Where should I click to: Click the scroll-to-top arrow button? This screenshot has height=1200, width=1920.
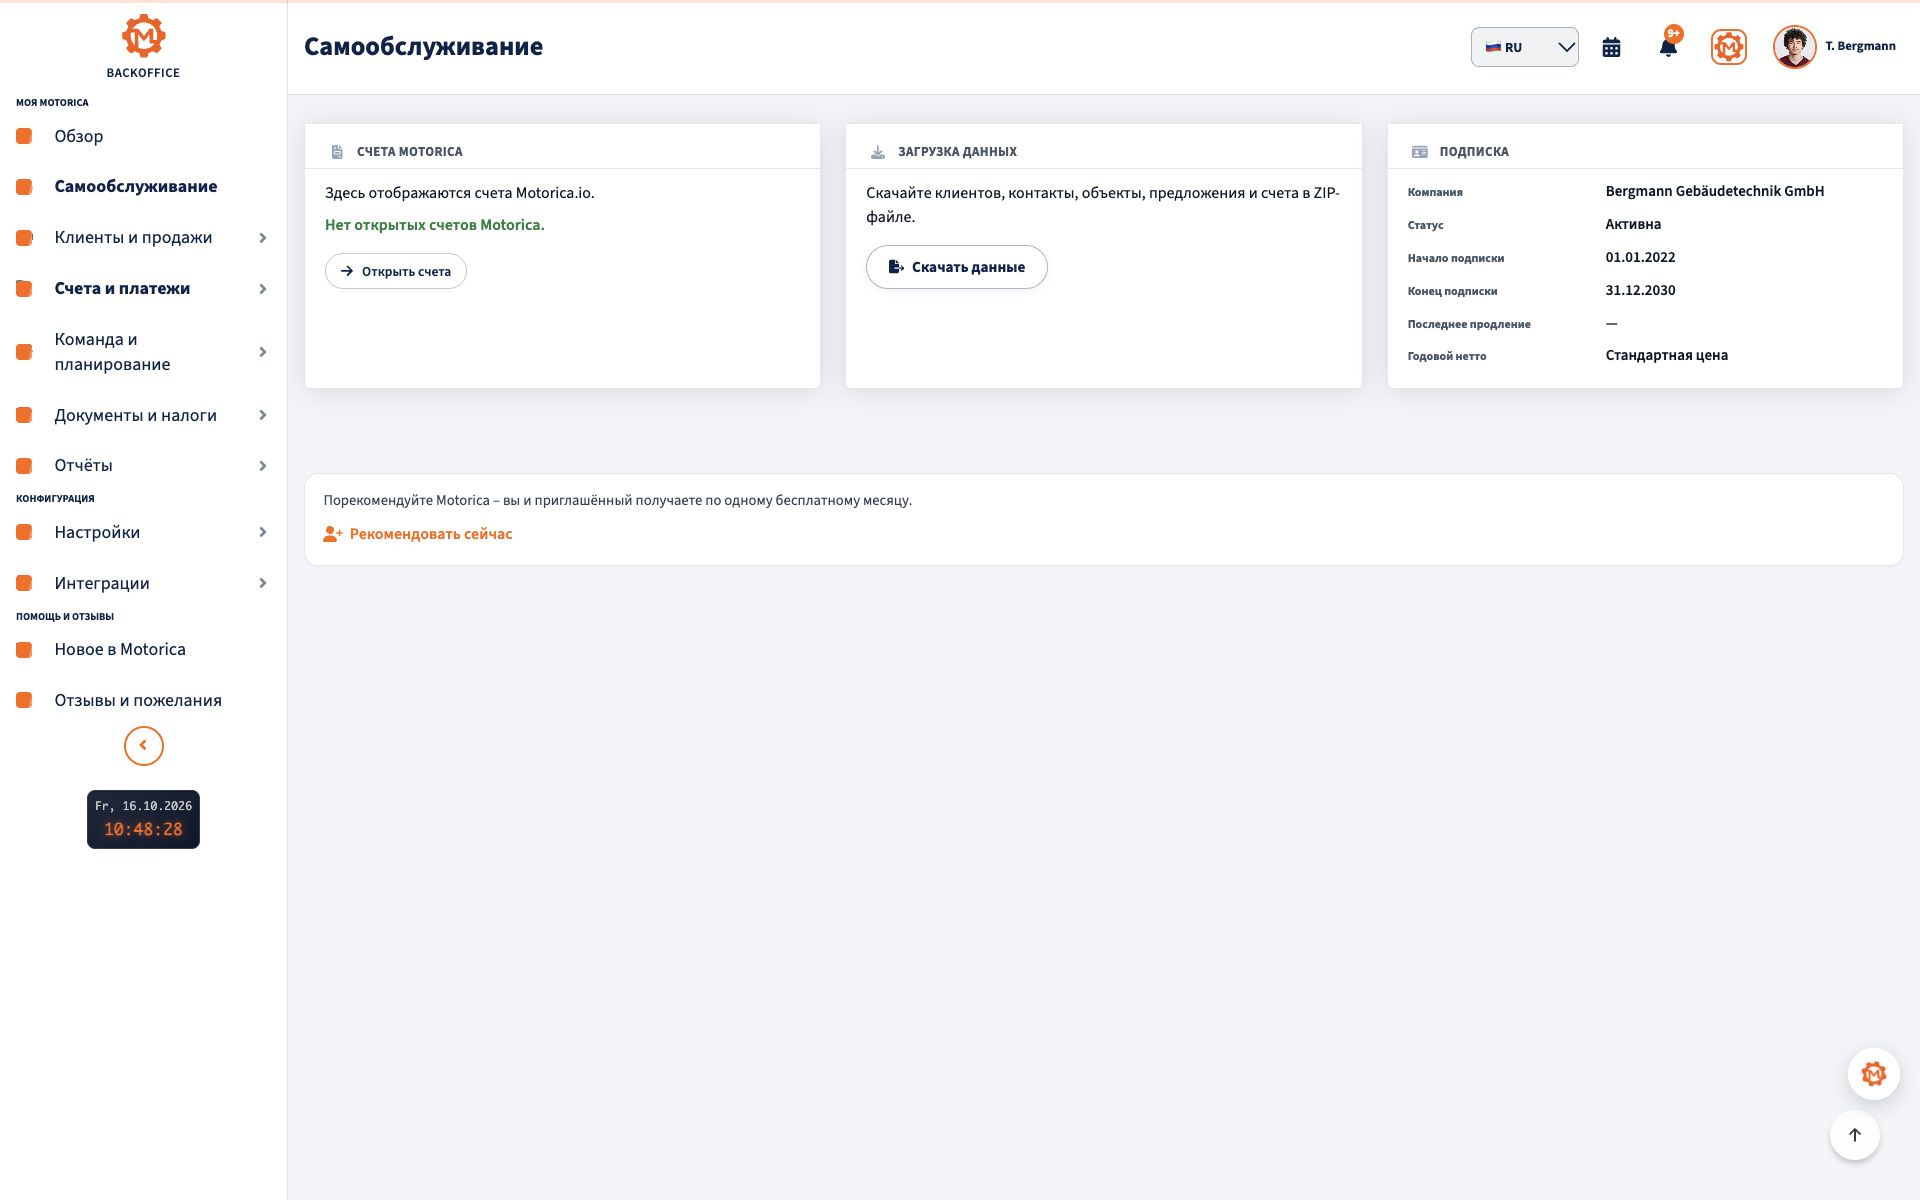click(x=1854, y=1135)
